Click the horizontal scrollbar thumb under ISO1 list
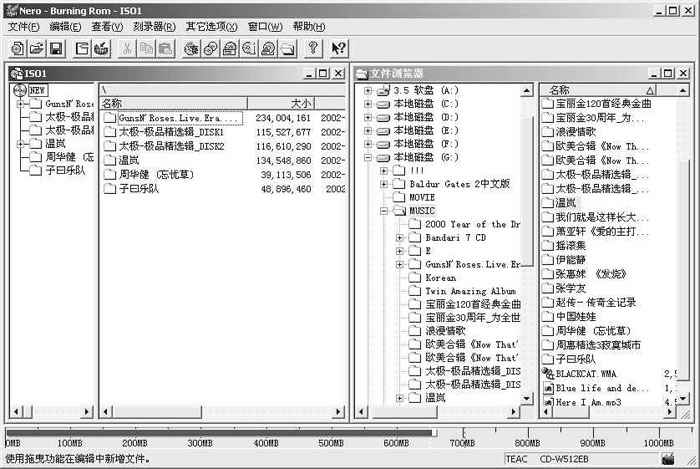This screenshot has height=469, width=700. [156, 412]
